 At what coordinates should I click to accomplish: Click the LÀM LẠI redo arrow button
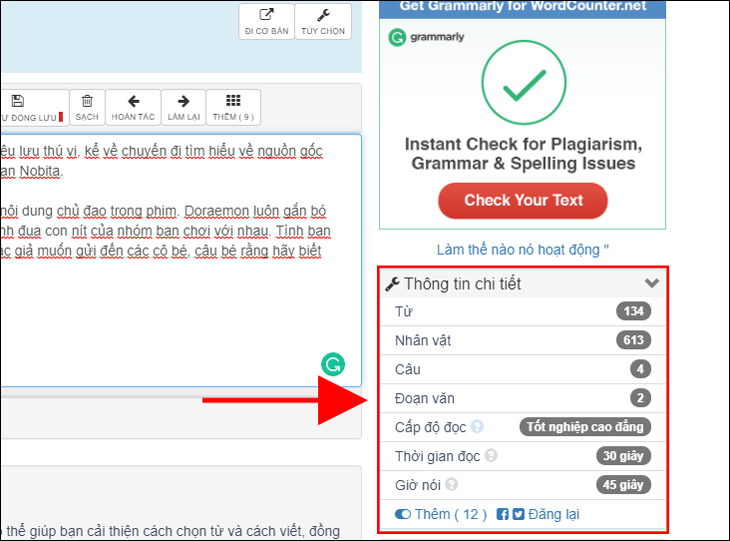point(183,108)
